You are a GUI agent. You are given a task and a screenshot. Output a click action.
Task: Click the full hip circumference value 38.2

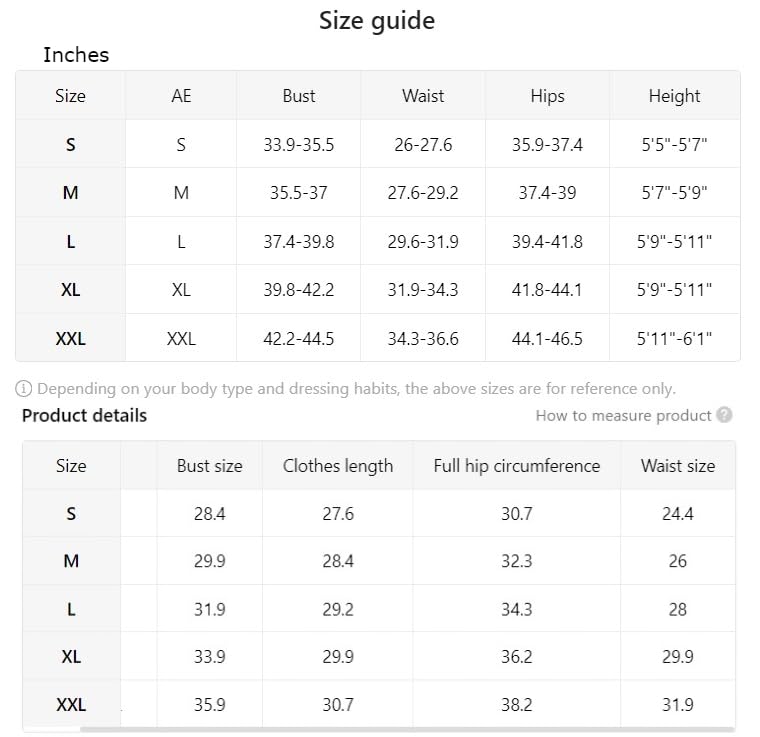point(516,705)
